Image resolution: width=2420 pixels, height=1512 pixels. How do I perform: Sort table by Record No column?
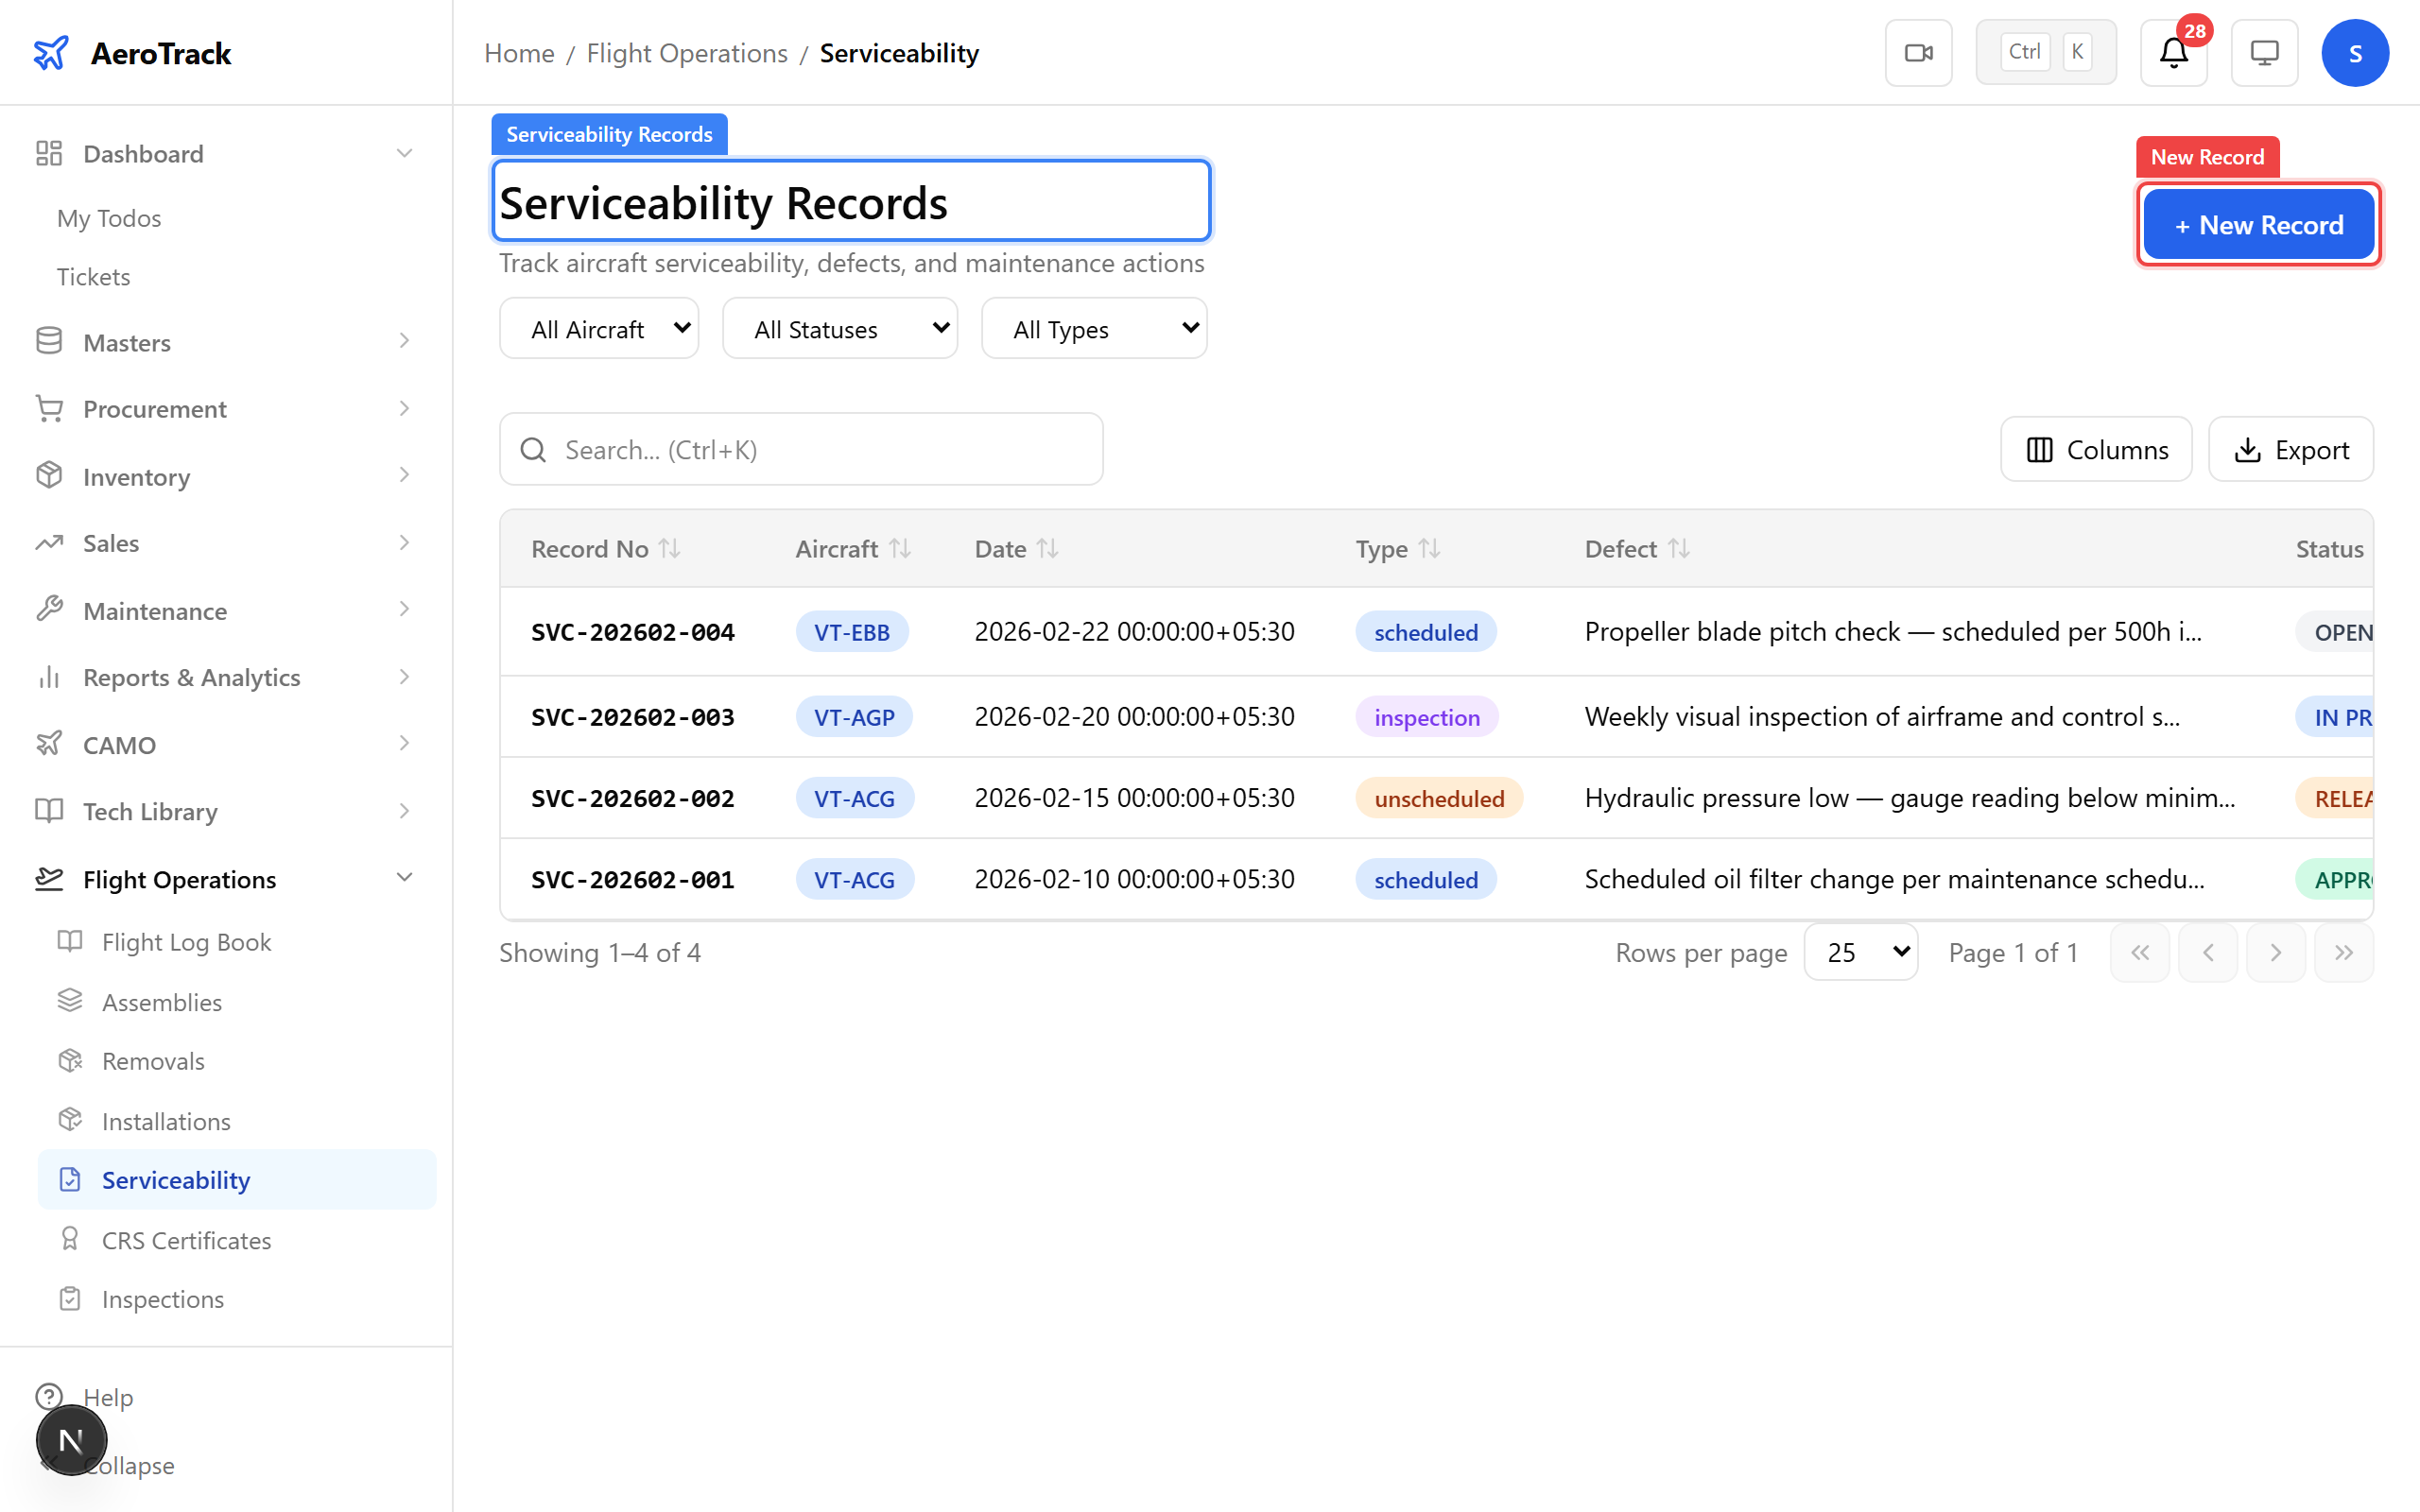(x=669, y=549)
